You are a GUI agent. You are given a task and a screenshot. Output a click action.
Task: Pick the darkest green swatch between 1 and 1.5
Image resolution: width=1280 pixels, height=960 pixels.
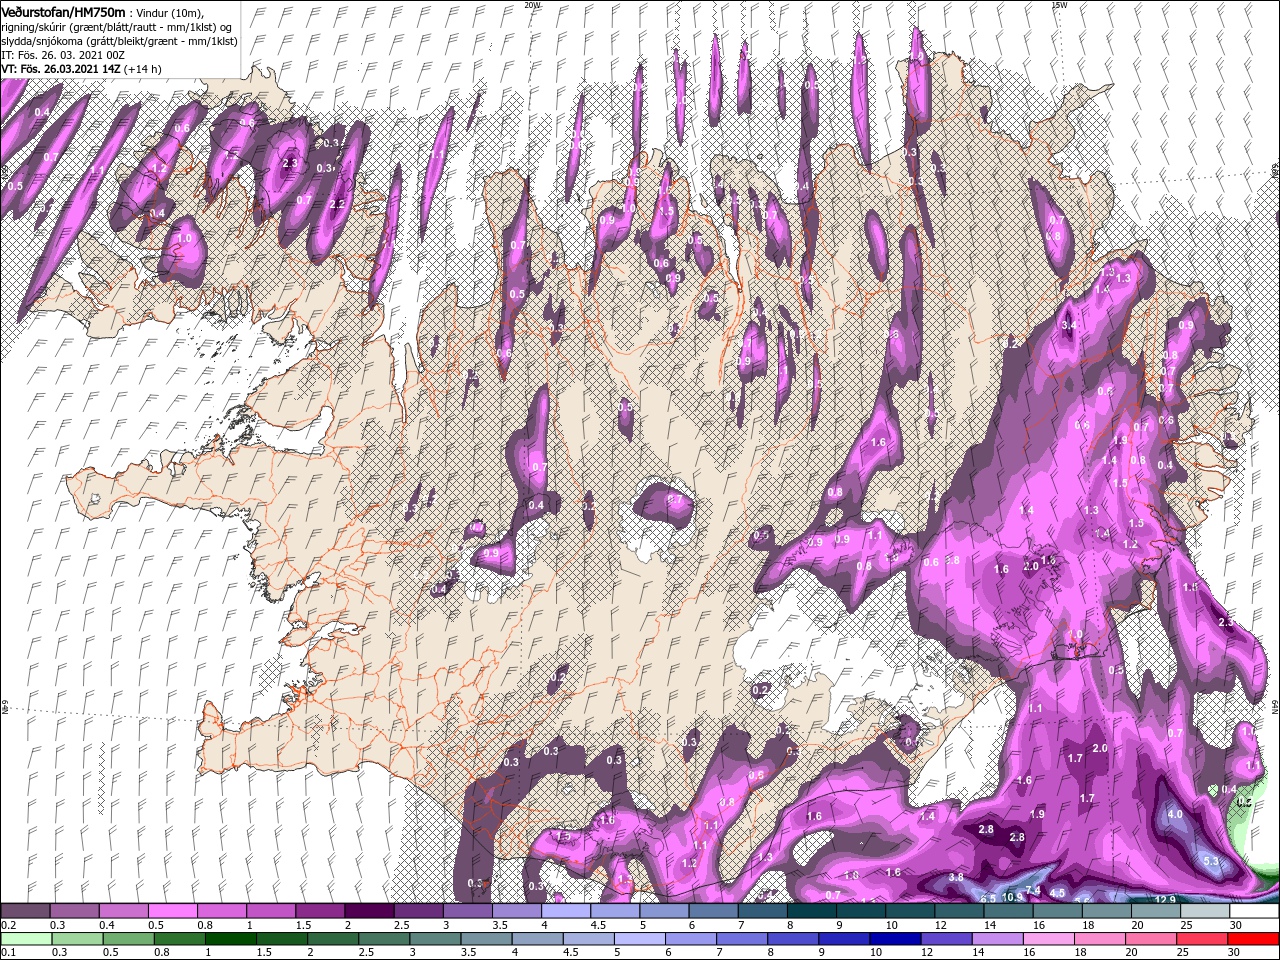pyautogui.click(x=230, y=938)
